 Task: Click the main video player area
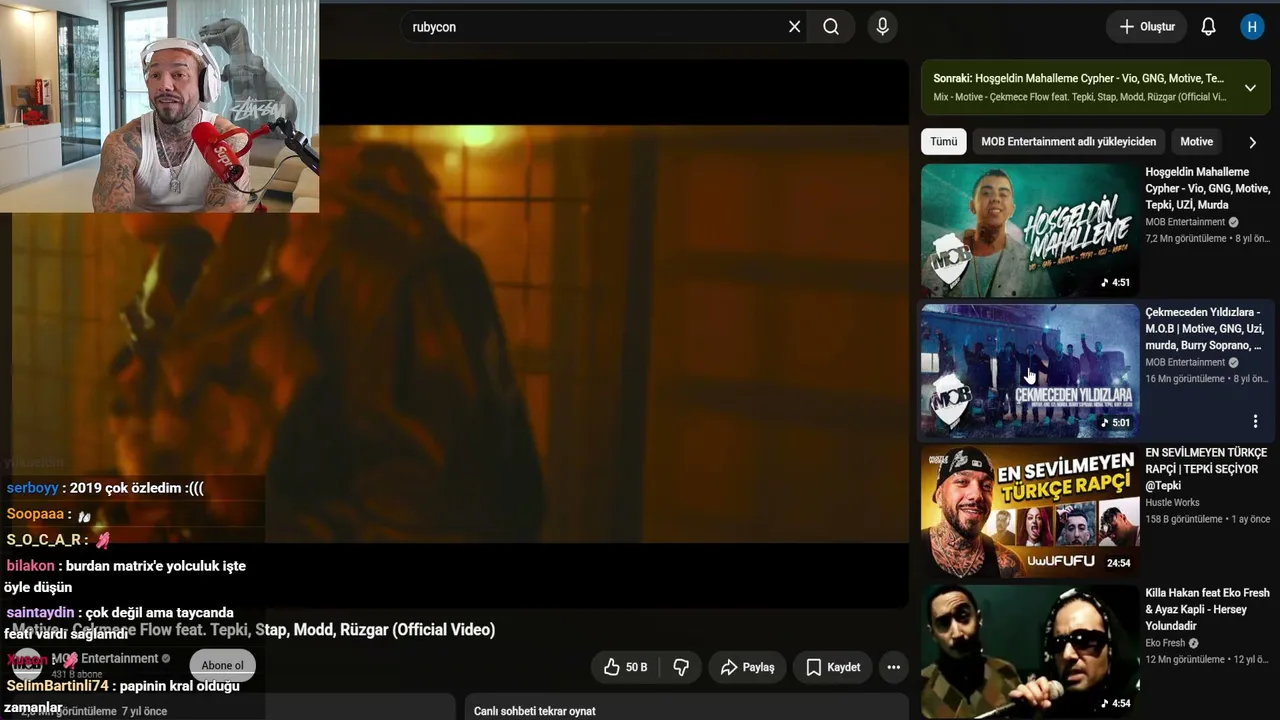coord(460,335)
